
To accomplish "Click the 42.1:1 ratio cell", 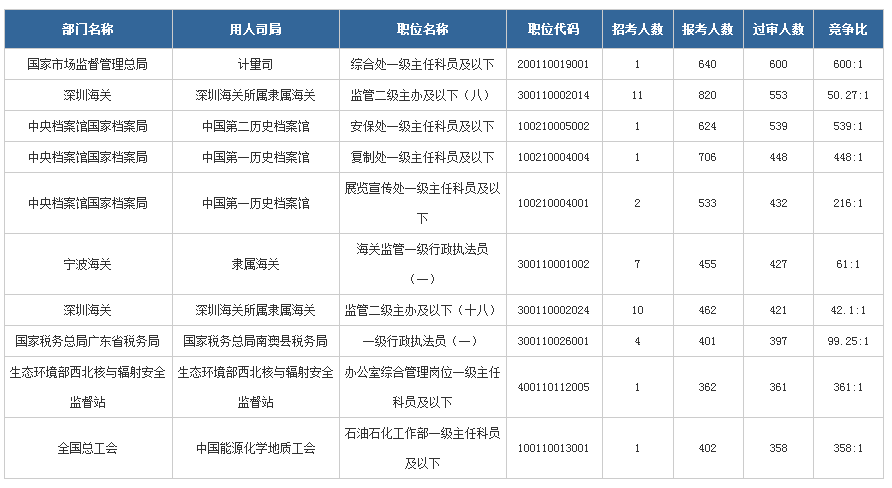I will coord(848,310).
